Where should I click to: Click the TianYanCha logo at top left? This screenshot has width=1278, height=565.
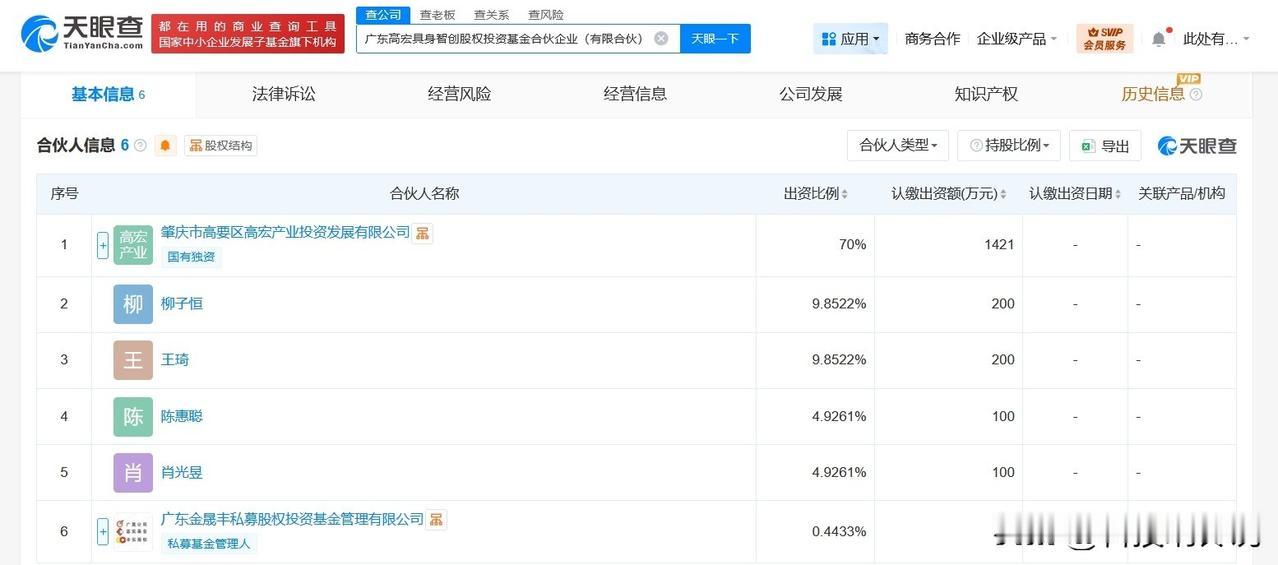(x=82, y=34)
